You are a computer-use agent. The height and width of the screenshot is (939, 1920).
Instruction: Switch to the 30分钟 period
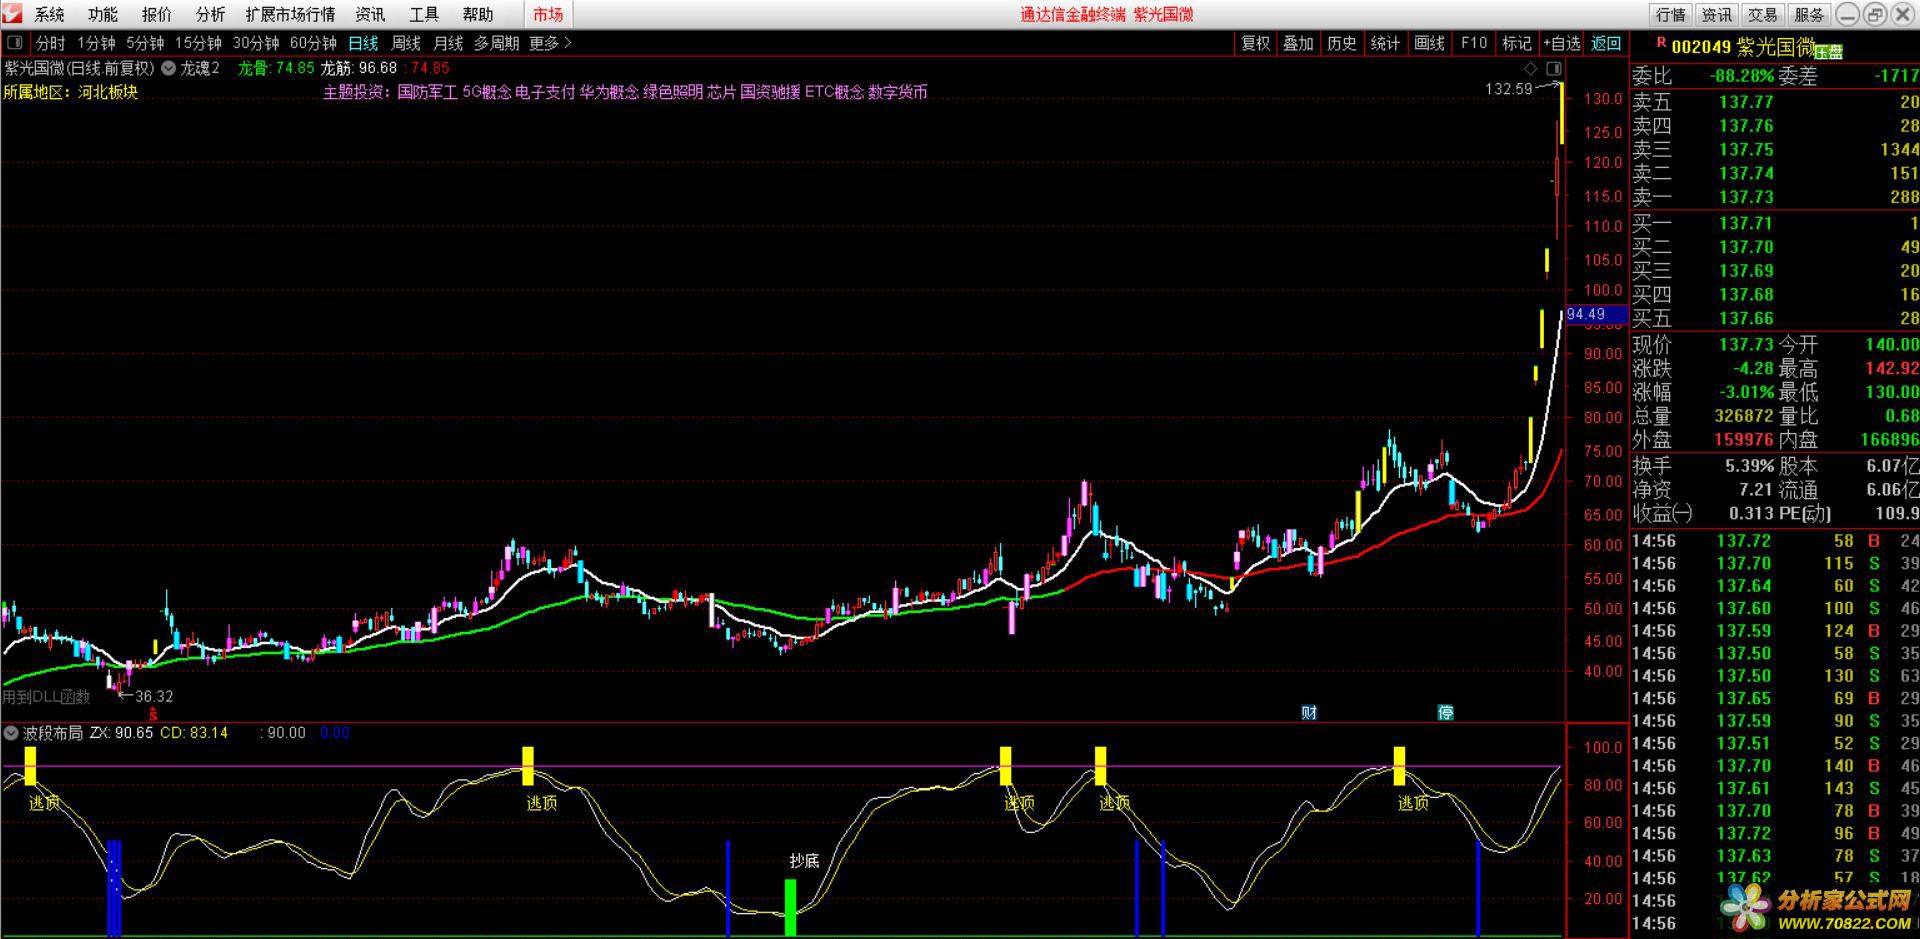(x=256, y=43)
